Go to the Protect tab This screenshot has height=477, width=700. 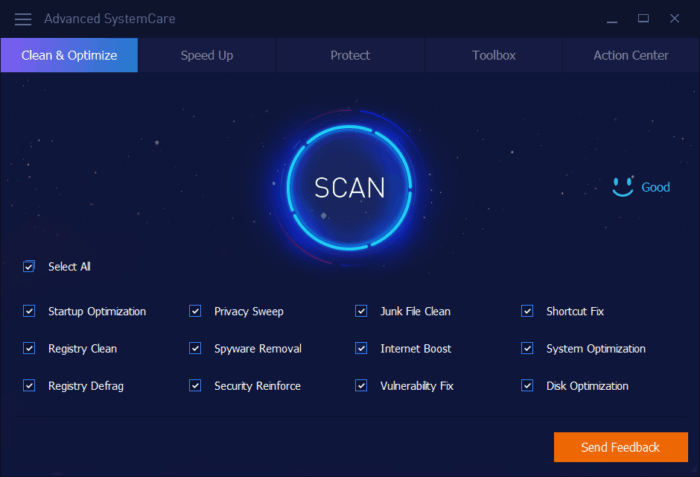coord(350,55)
